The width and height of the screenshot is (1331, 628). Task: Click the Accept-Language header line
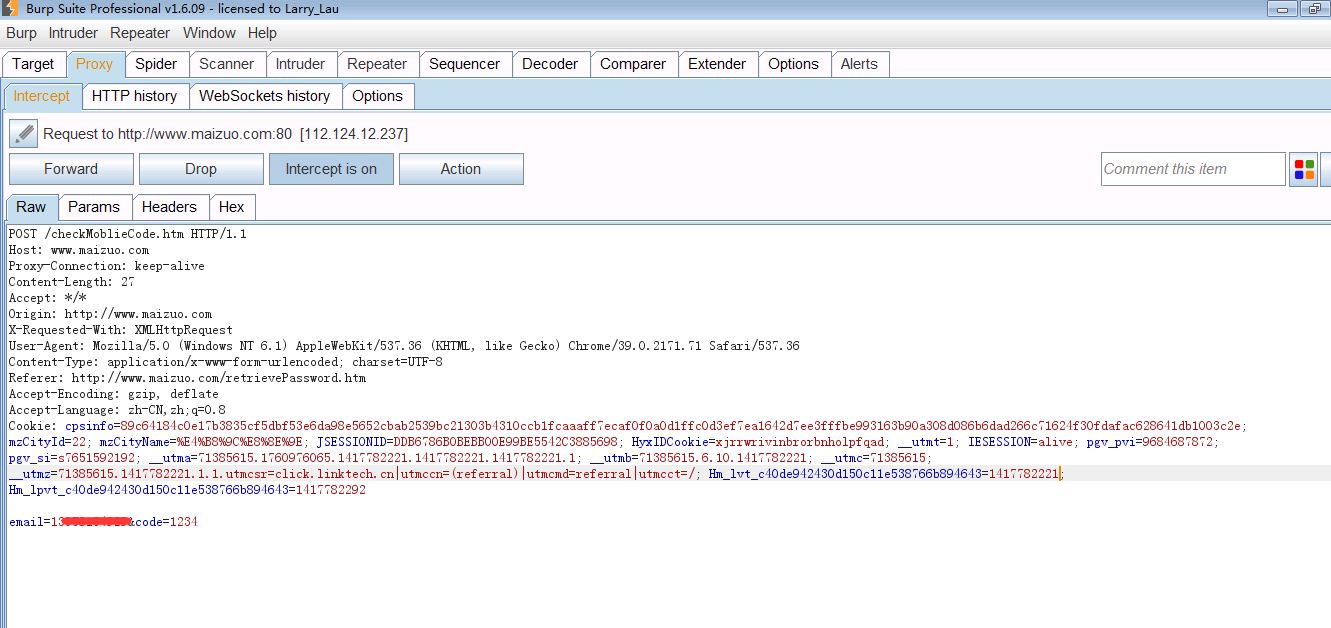117,410
